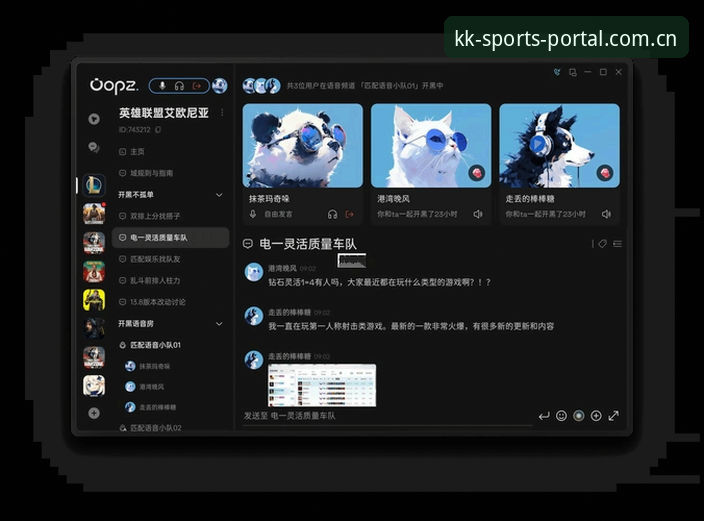704x521 pixels.
Task: Open the white cat avatar voice card
Action: [x=431, y=146]
